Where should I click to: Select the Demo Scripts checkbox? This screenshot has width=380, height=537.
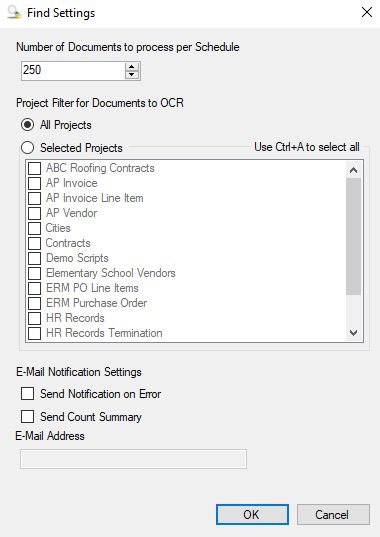tap(34, 258)
